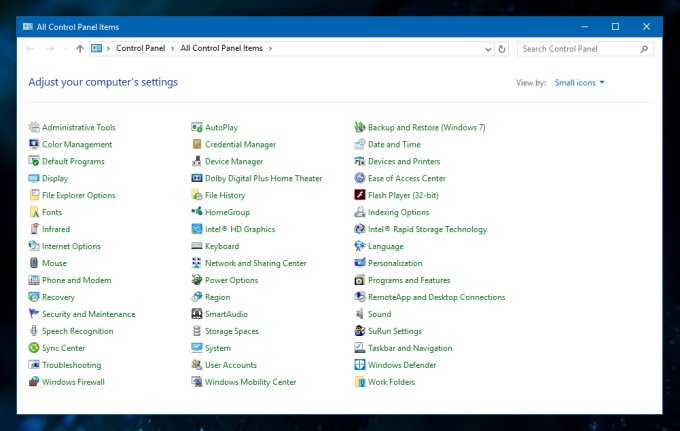Click the Display monitor icon
Viewport: 680px width, 431px height.
(x=34, y=178)
